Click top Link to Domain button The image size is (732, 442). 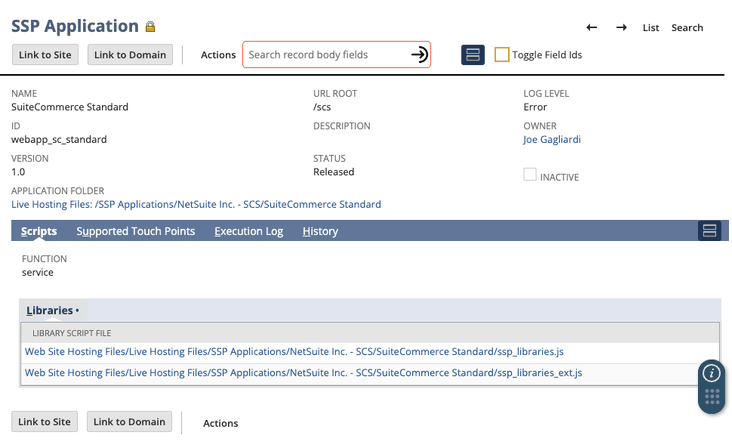tap(130, 55)
